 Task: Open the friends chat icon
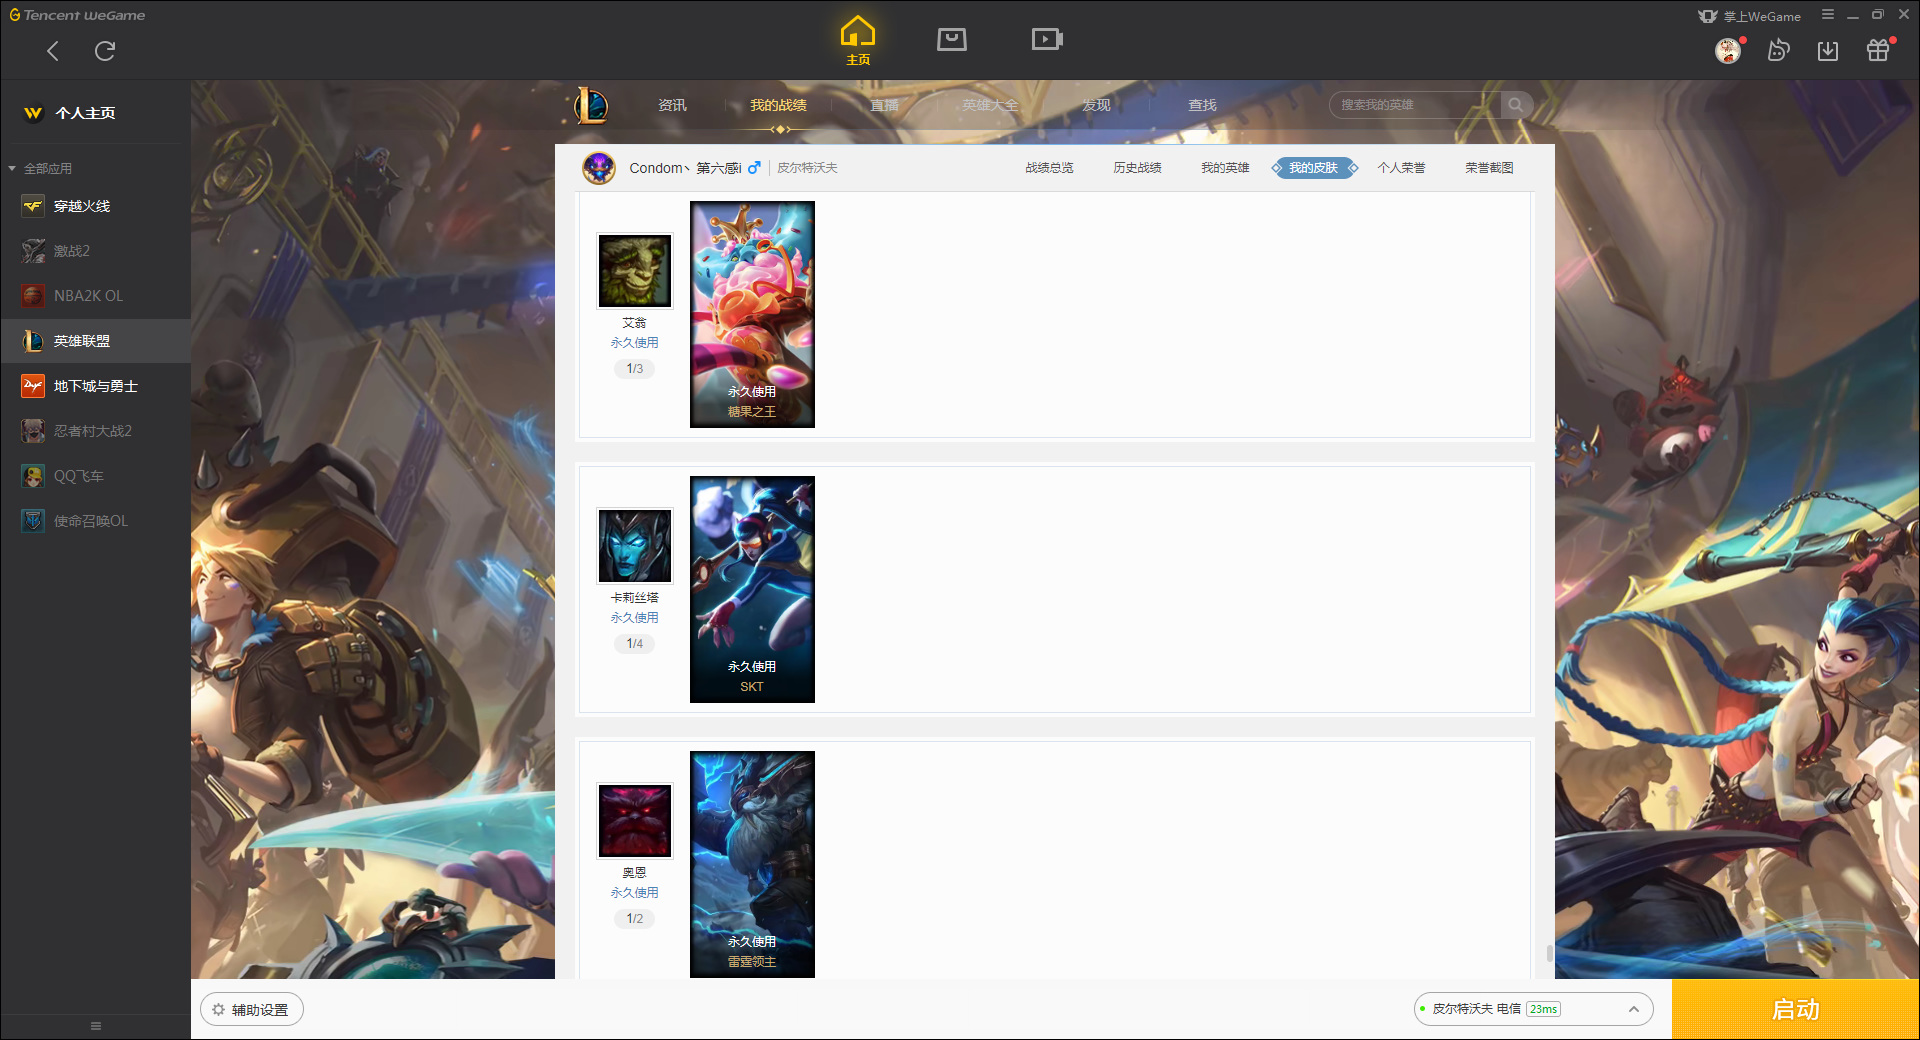tap(1778, 50)
